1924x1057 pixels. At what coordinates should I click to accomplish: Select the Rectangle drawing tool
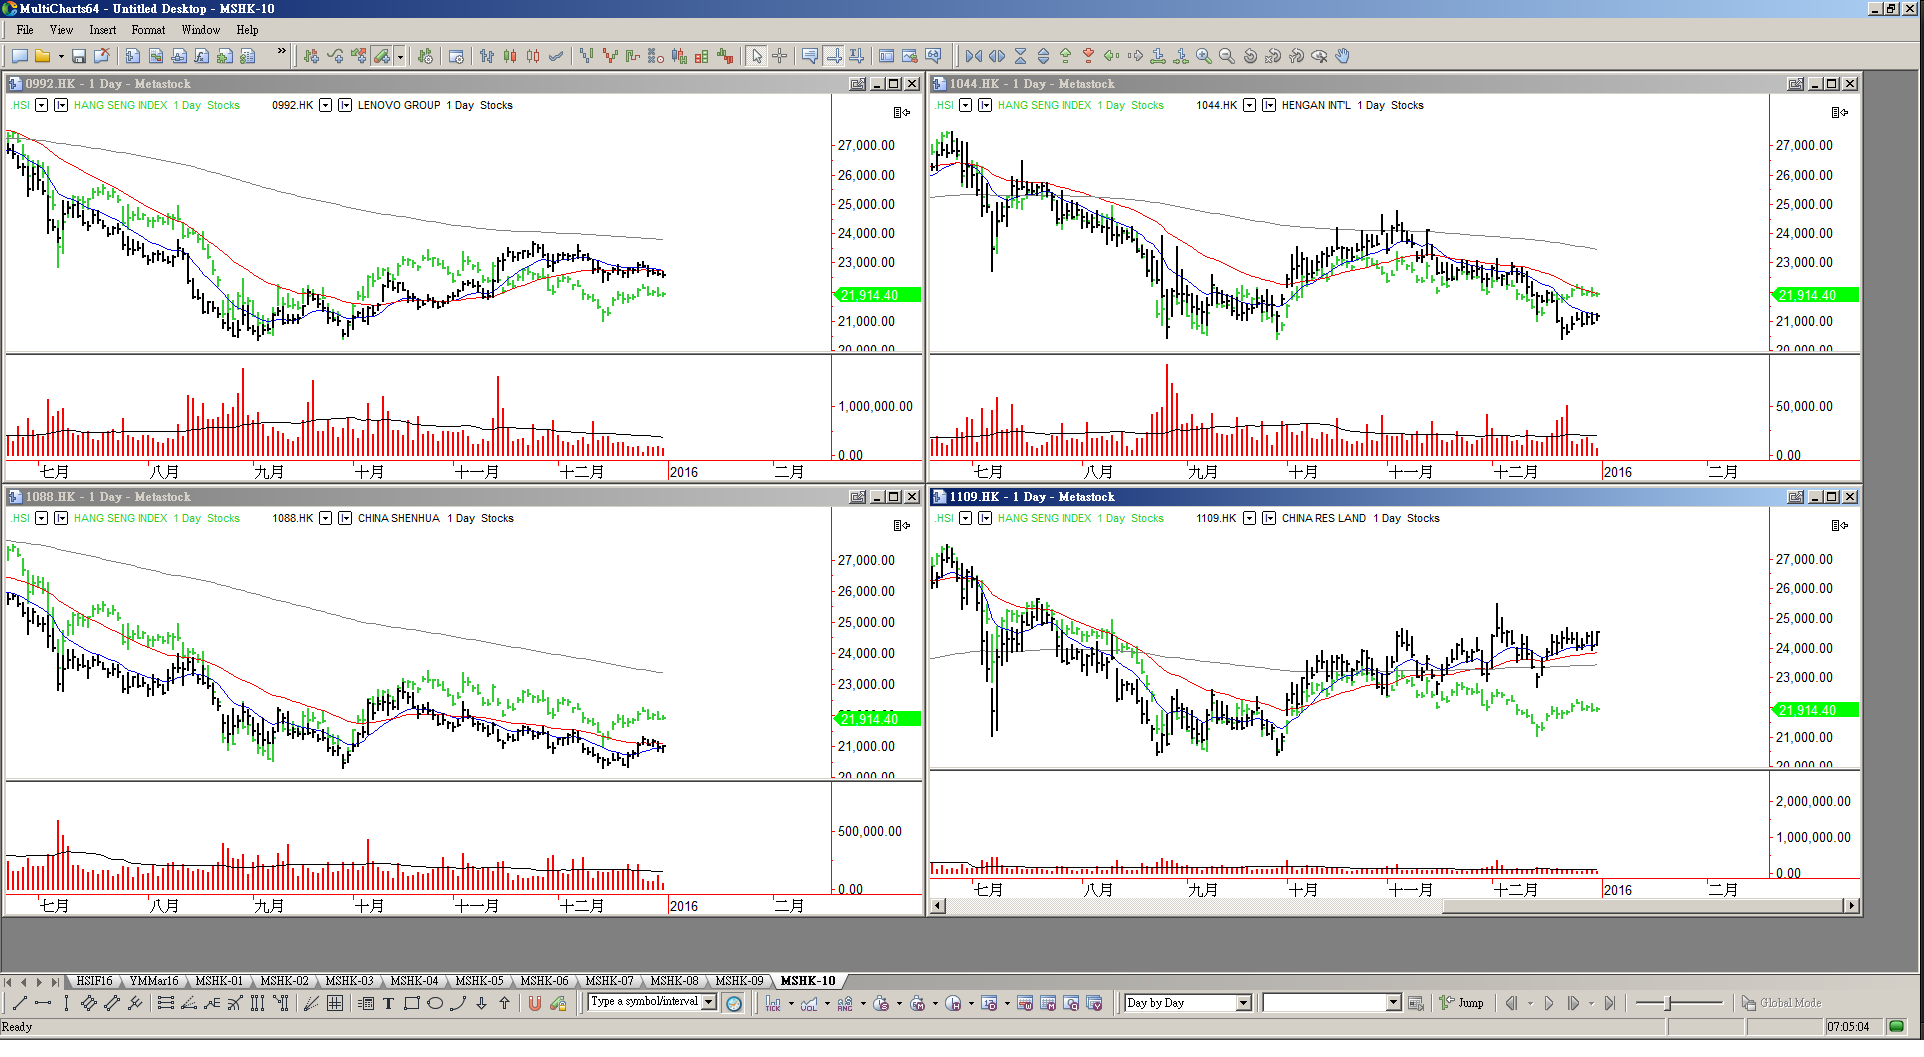pos(411,1003)
